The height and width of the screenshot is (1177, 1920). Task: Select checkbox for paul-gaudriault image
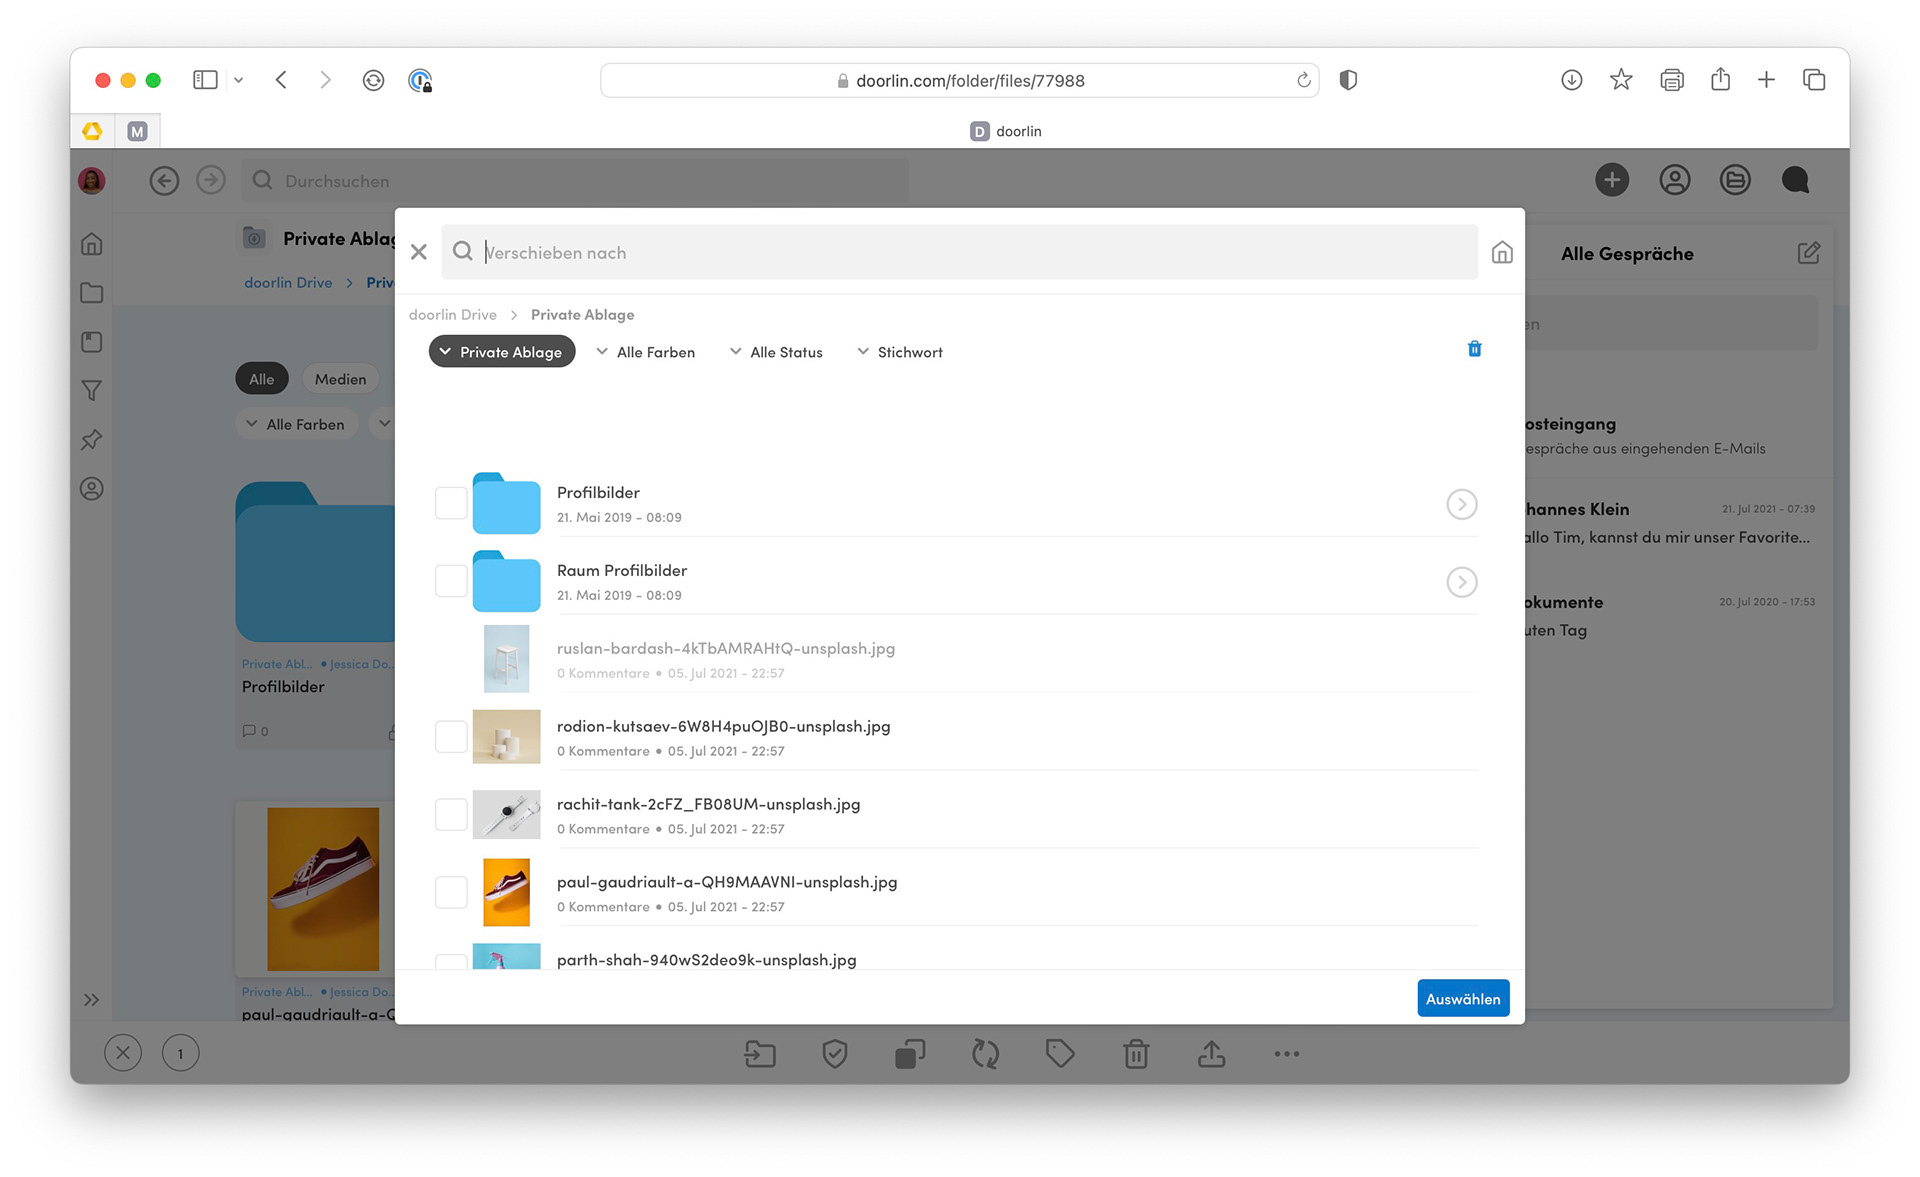(x=451, y=892)
